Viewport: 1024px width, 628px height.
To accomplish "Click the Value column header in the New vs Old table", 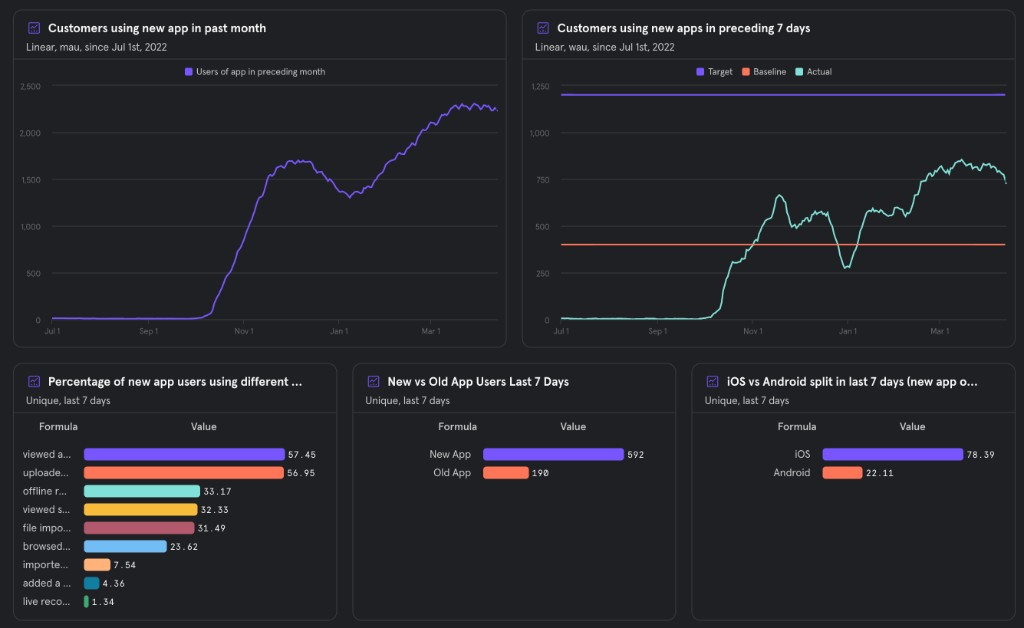I will (573, 426).
